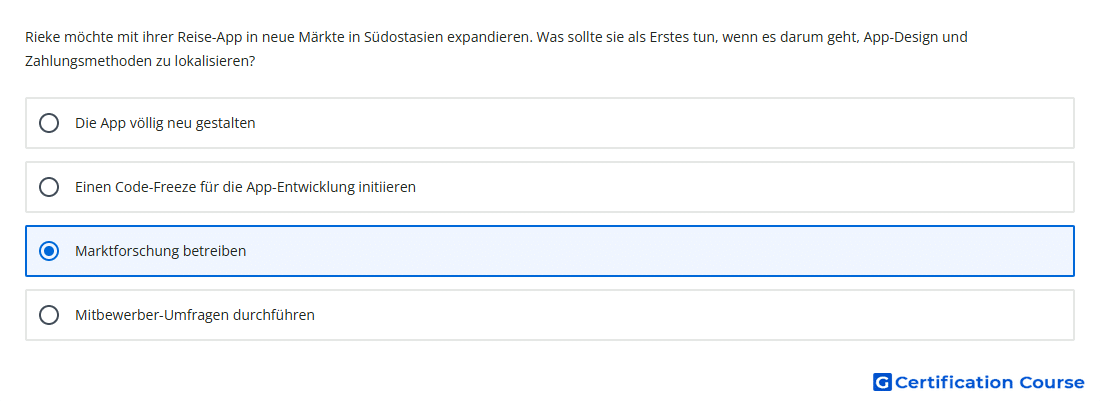The image size is (1100, 401).
Task: Click the answer text mentioning App-Entwicklung initiieren
Action: [x=246, y=187]
